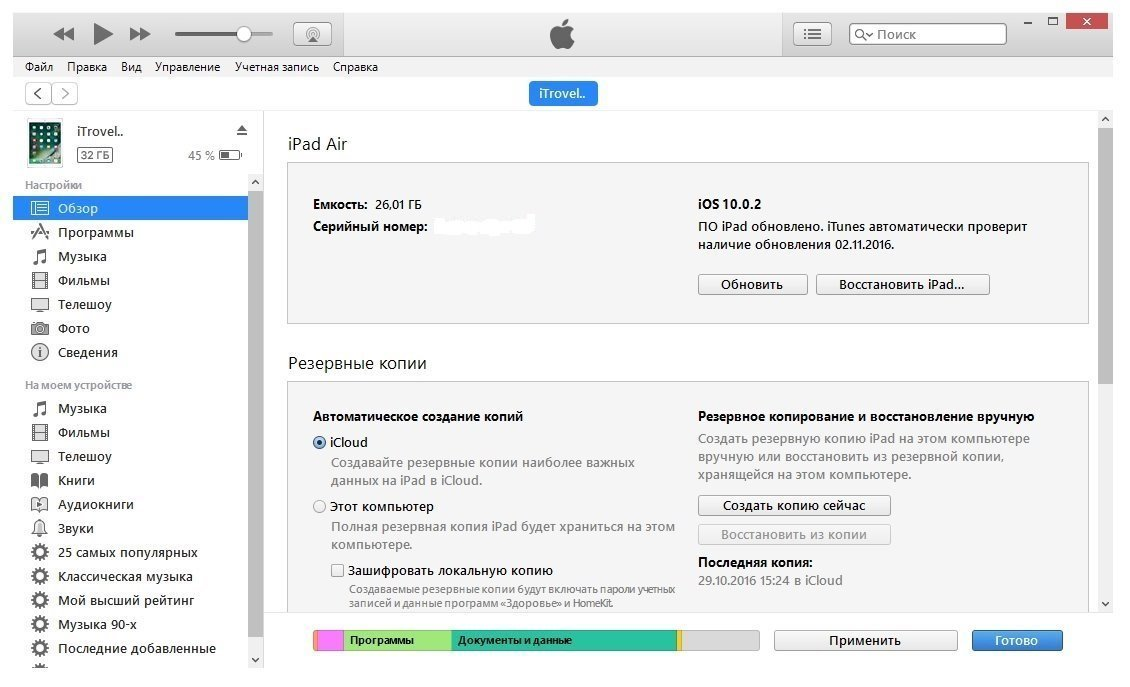
Task: Open the AirPlay output button
Action: (313, 34)
